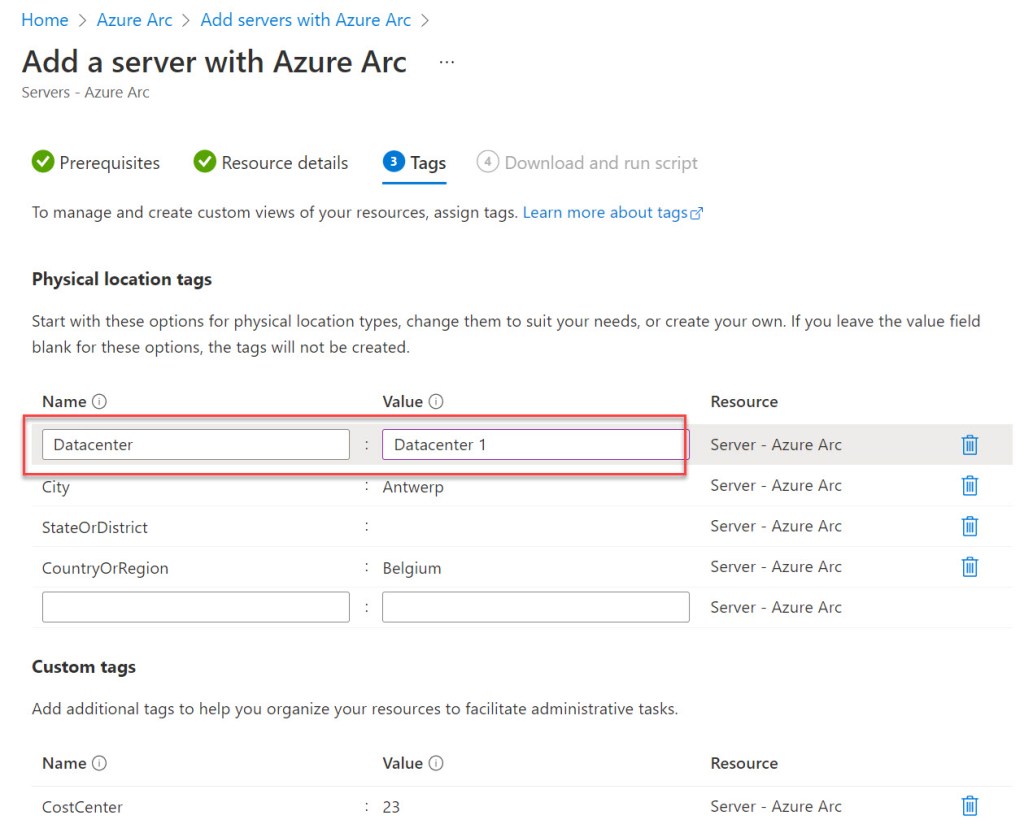Remove the StateOrDistrict tag row
This screenshot has width=1024, height=824.
click(x=969, y=526)
